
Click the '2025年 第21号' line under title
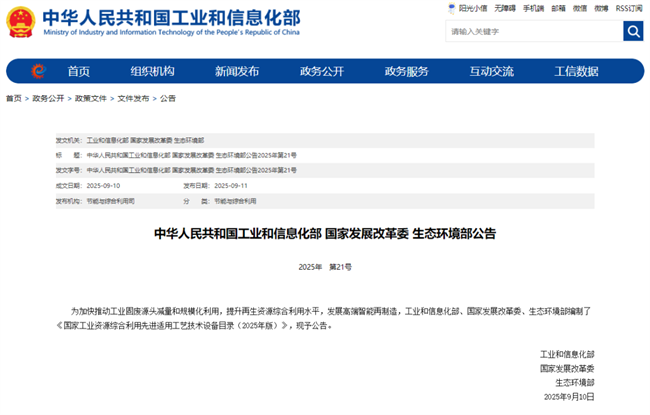coord(325,267)
